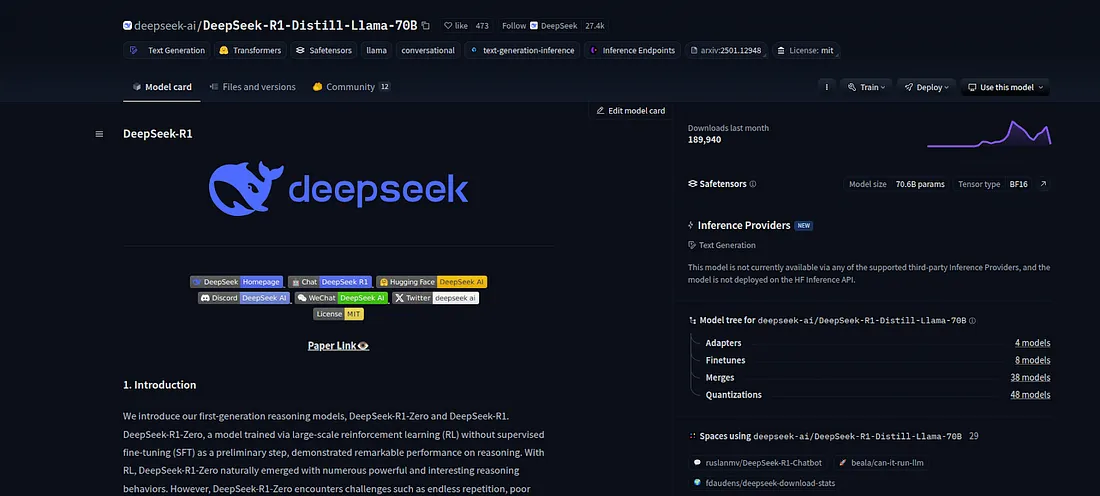Open the DeepSeek-R1-Distill-Llama-70B title link

tap(310, 26)
